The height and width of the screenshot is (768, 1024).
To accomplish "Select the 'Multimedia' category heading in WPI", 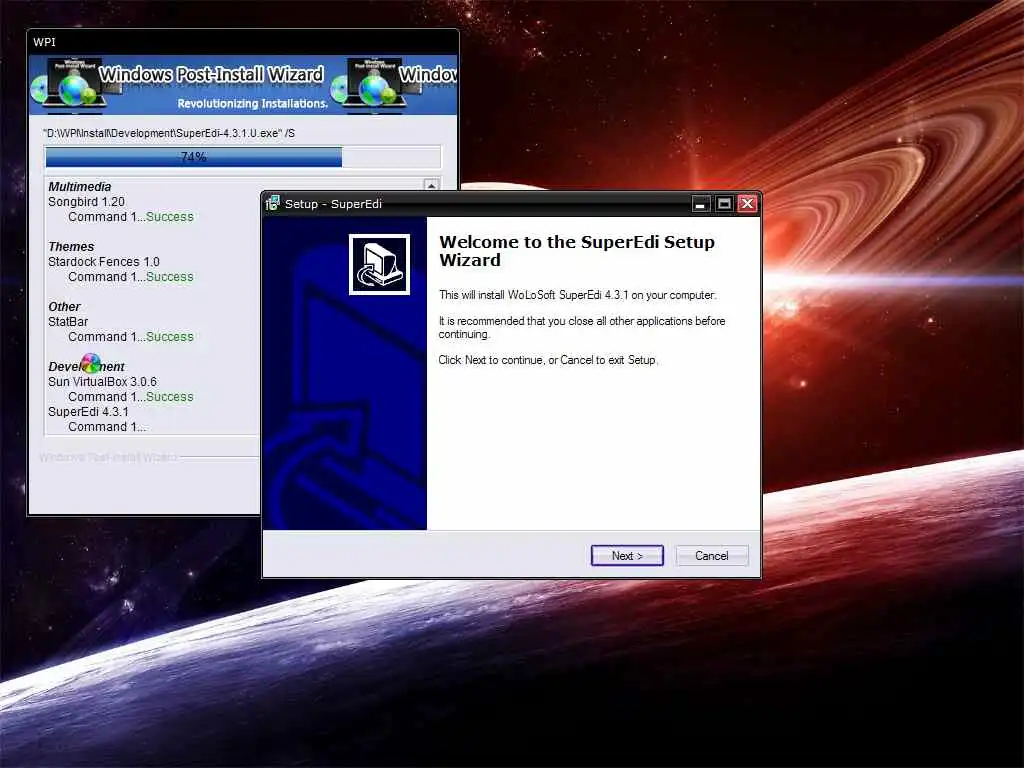I will (x=80, y=187).
